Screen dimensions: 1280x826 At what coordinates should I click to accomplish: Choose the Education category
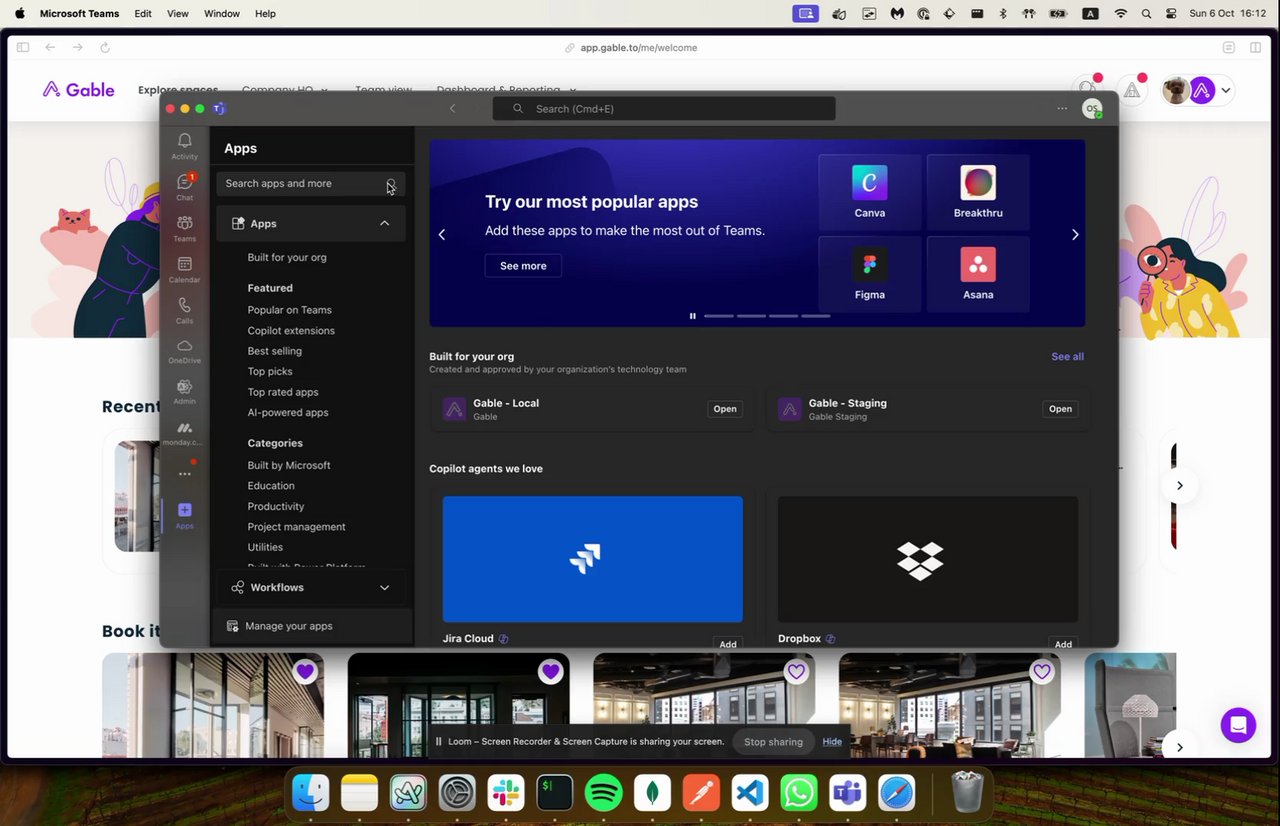tap(271, 486)
